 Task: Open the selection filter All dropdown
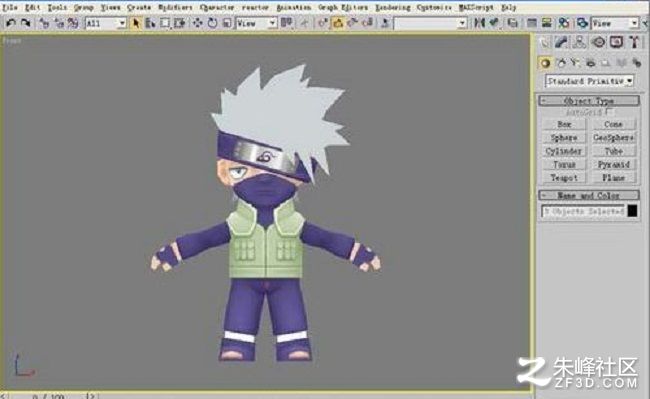[106, 23]
